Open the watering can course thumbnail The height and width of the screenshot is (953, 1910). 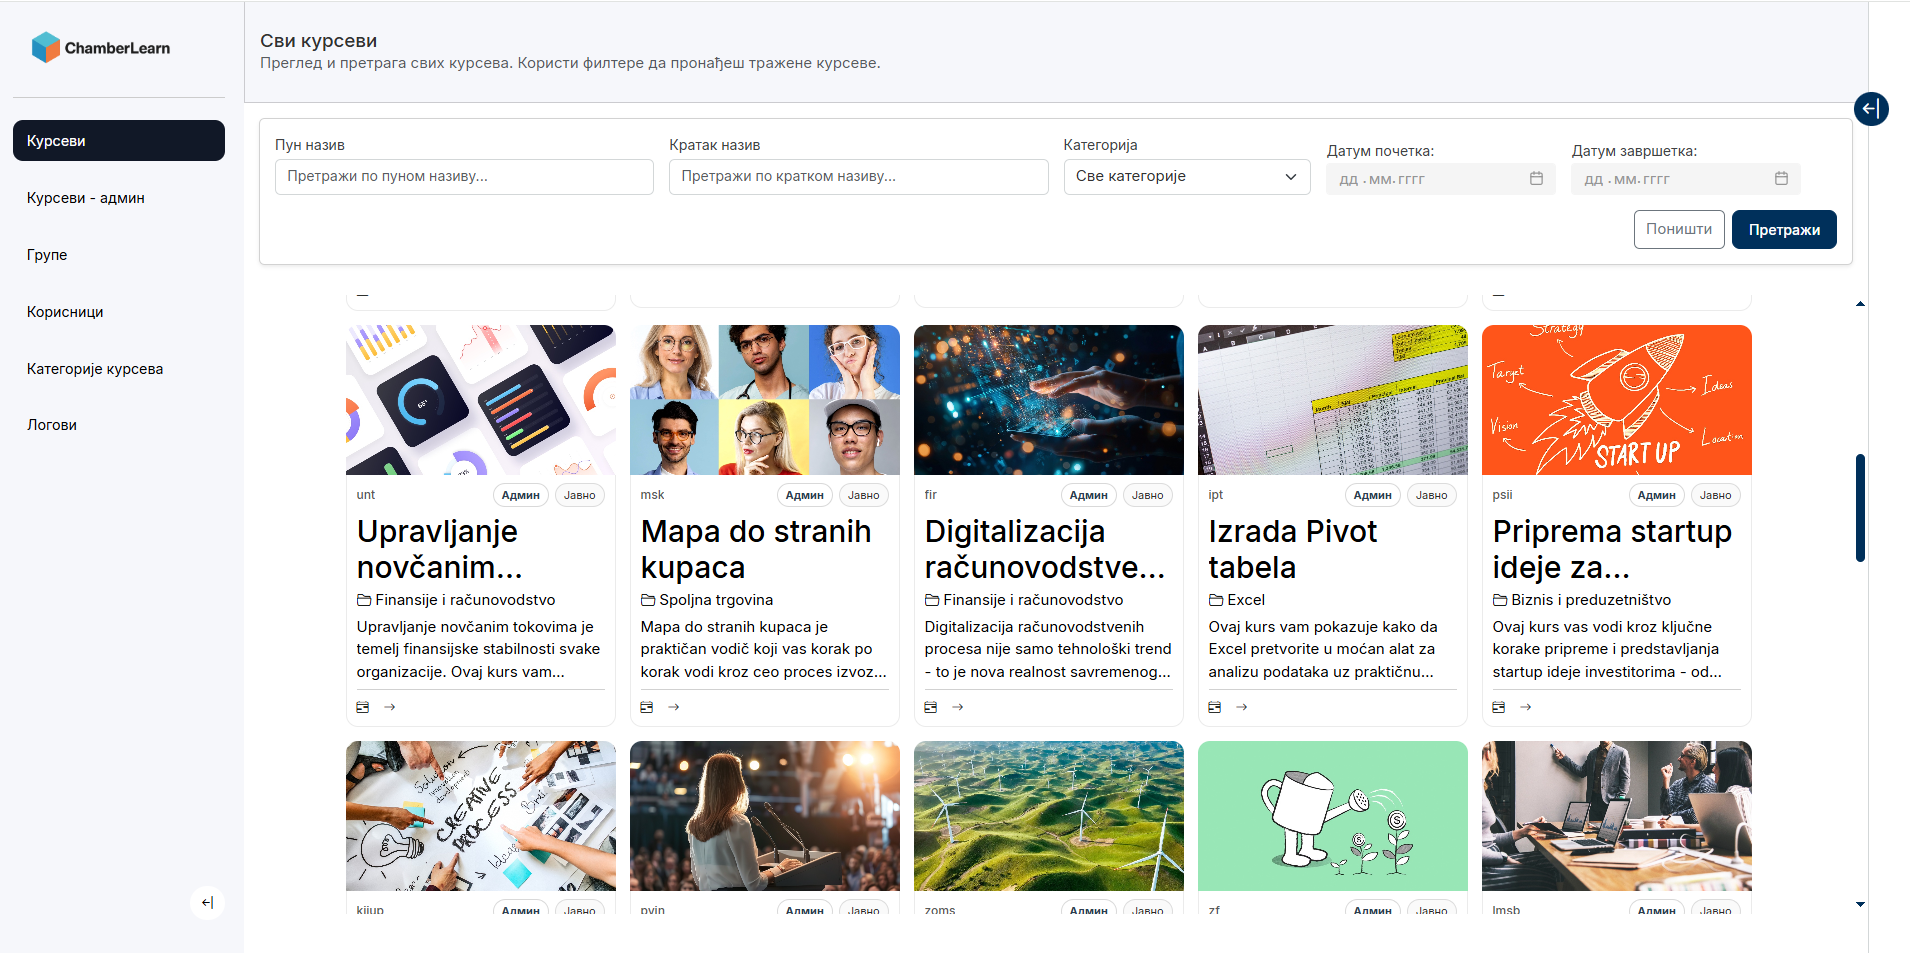[1333, 816]
